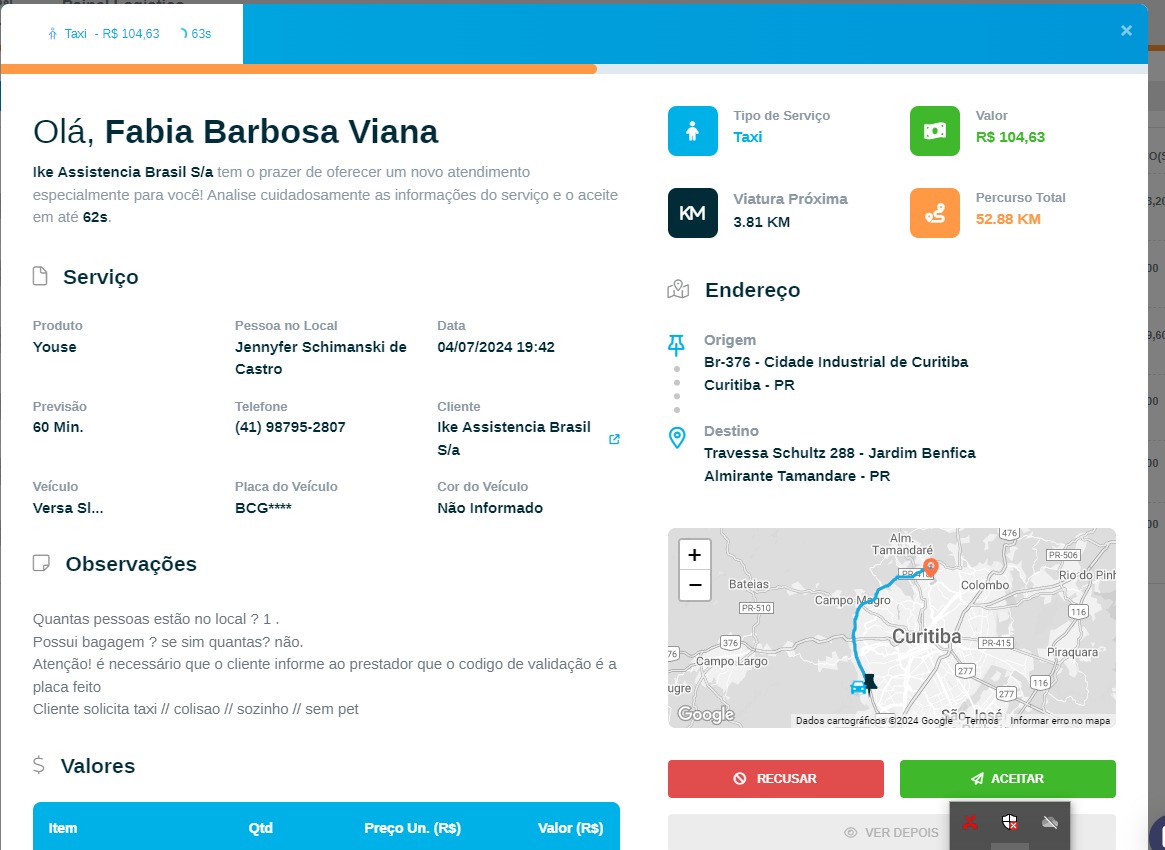Click the security shield tray icon
1165x850 pixels.
[1009, 822]
